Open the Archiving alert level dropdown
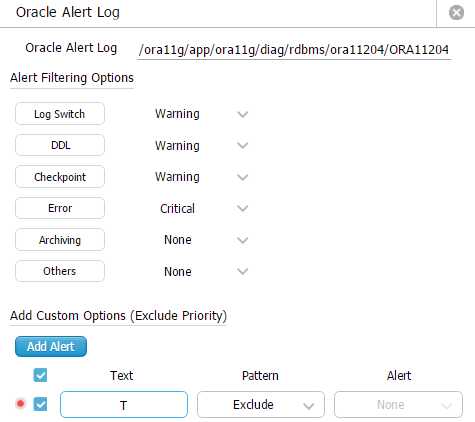 click(x=200, y=240)
